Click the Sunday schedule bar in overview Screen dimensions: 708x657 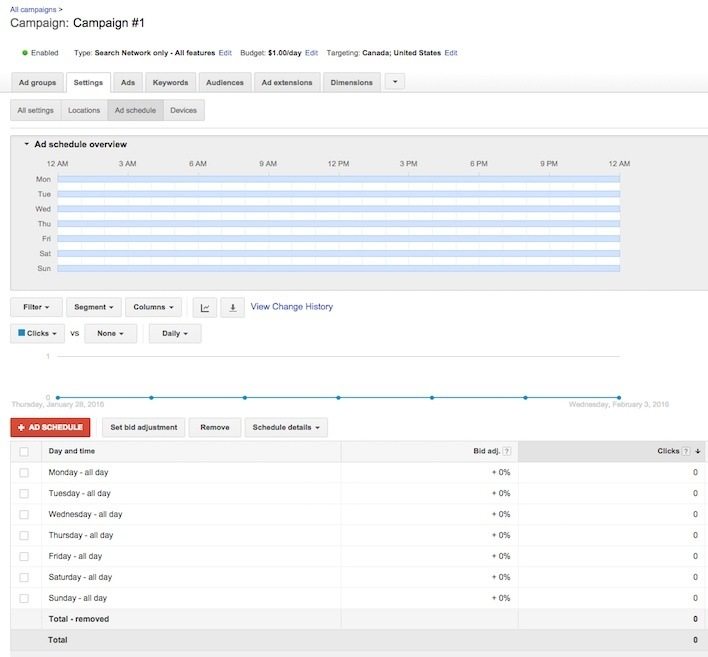point(339,269)
